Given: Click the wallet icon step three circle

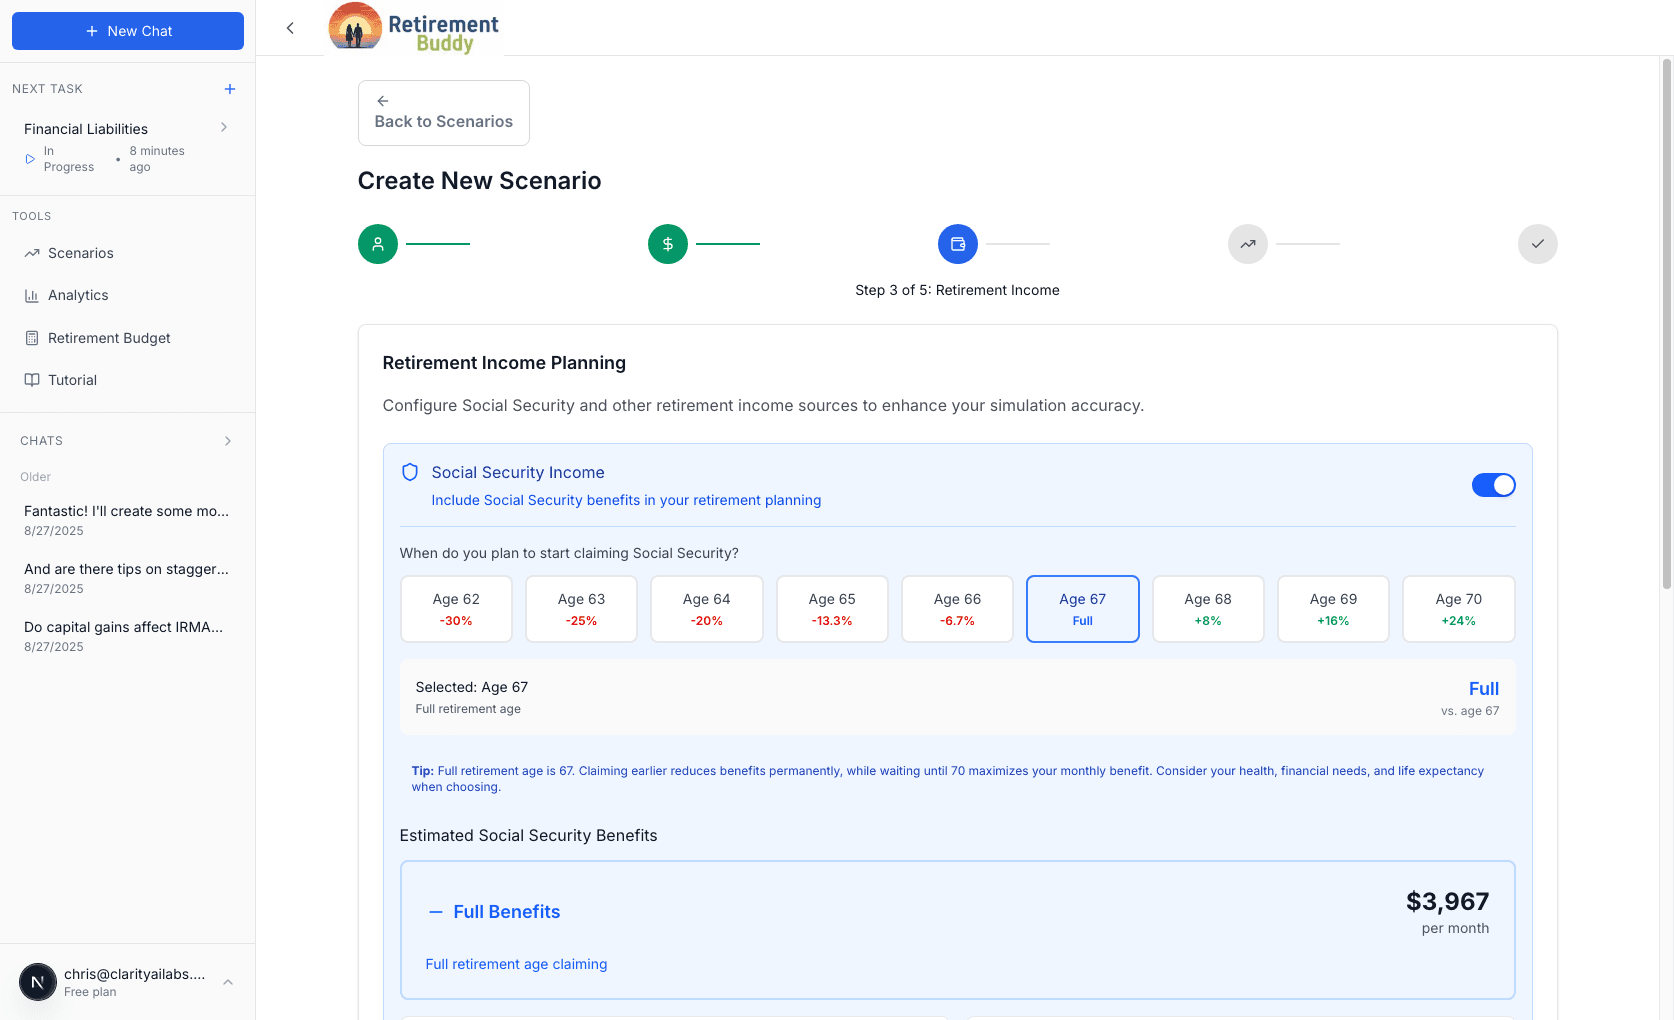Looking at the screenshot, I should click(958, 244).
